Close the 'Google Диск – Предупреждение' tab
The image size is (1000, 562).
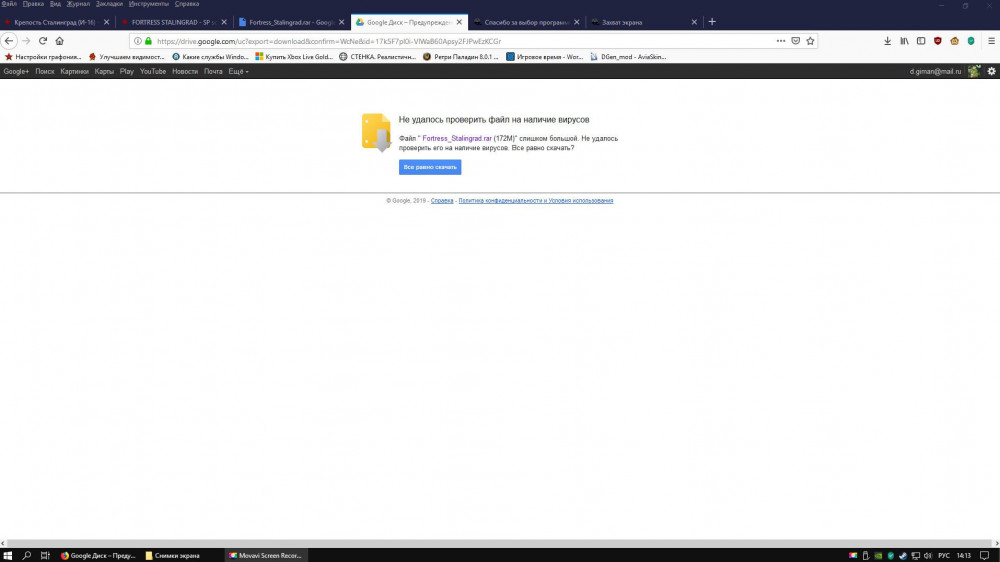tap(459, 22)
